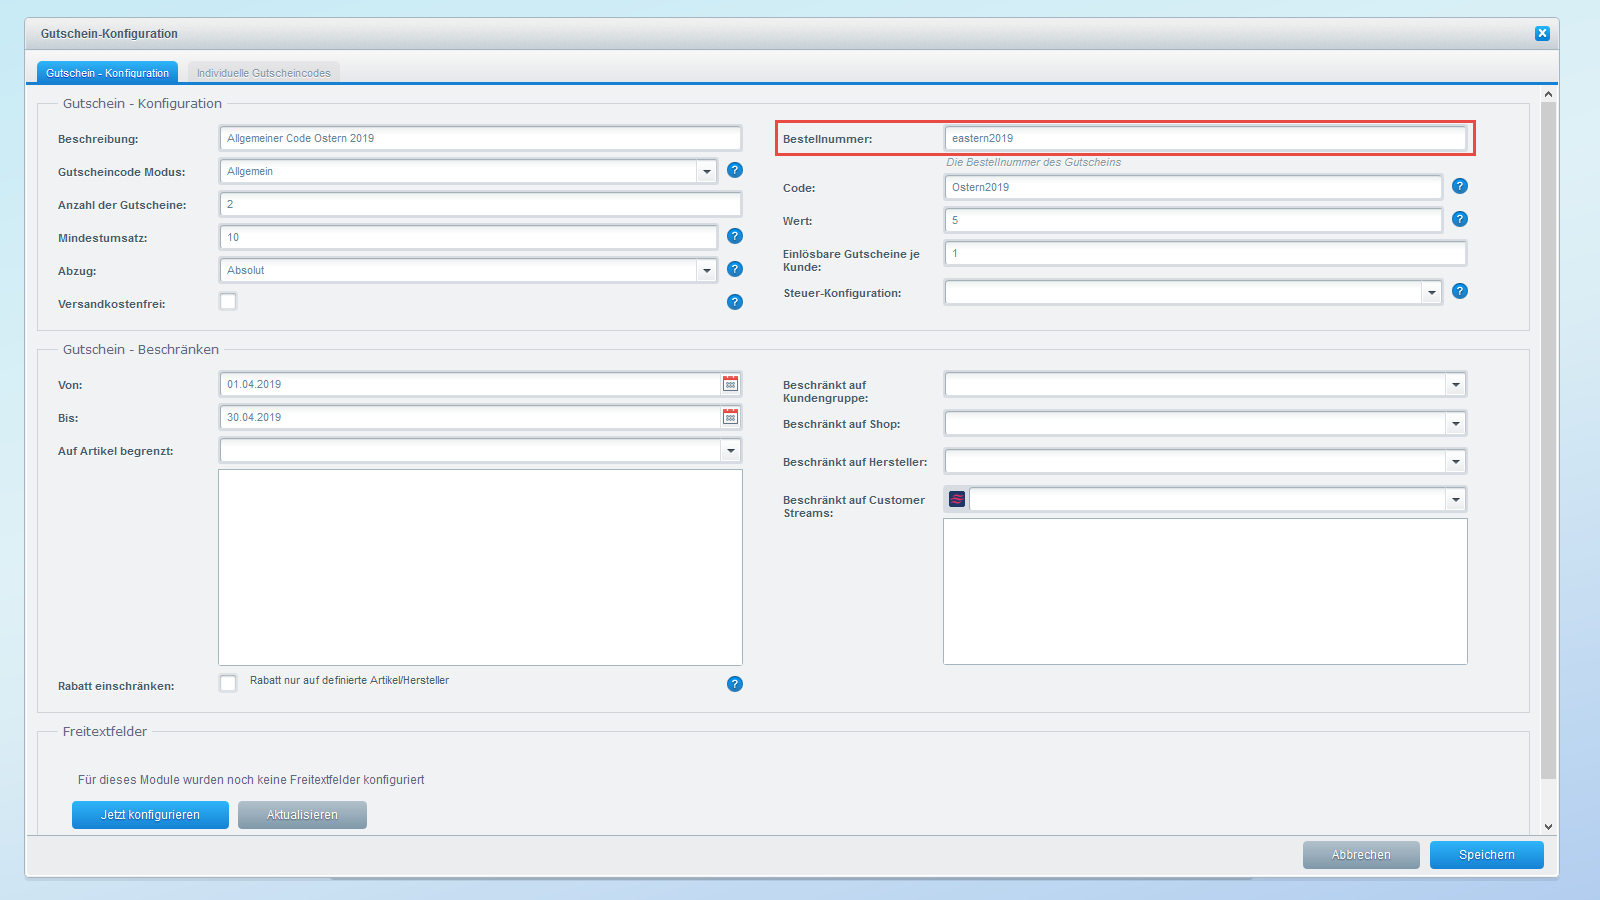Image resolution: width=1600 pixels, height=900 pixels.
Task: Open Beschränkt auf Hersteller dropdown
Action: [1456, 462]
